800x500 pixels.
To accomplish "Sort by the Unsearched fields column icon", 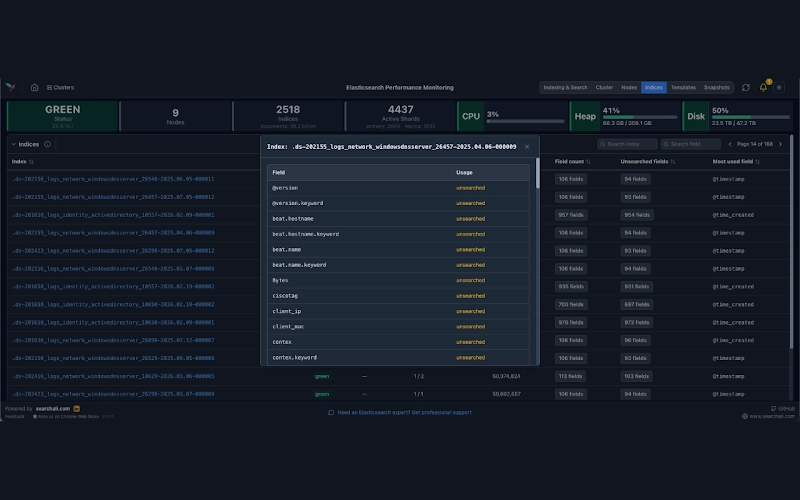I will click(x=673, y=162).
